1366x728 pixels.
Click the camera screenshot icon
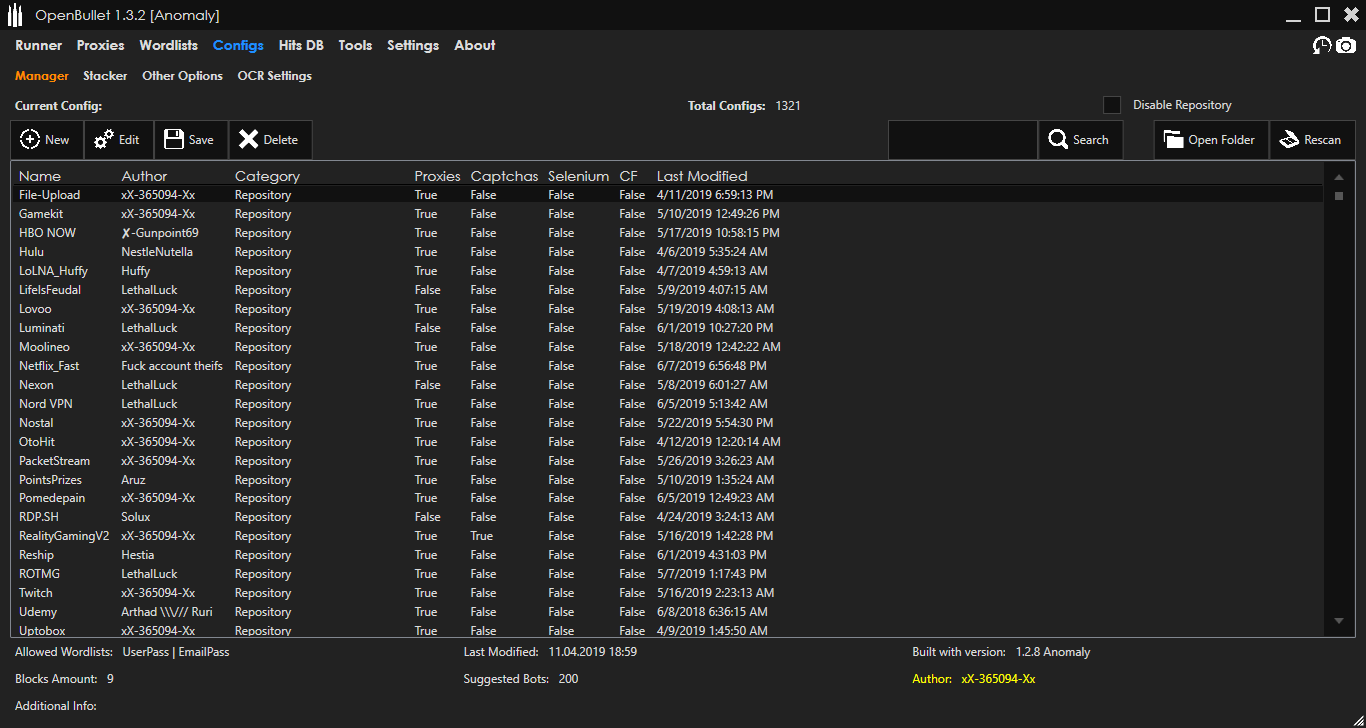point(1346,45)
